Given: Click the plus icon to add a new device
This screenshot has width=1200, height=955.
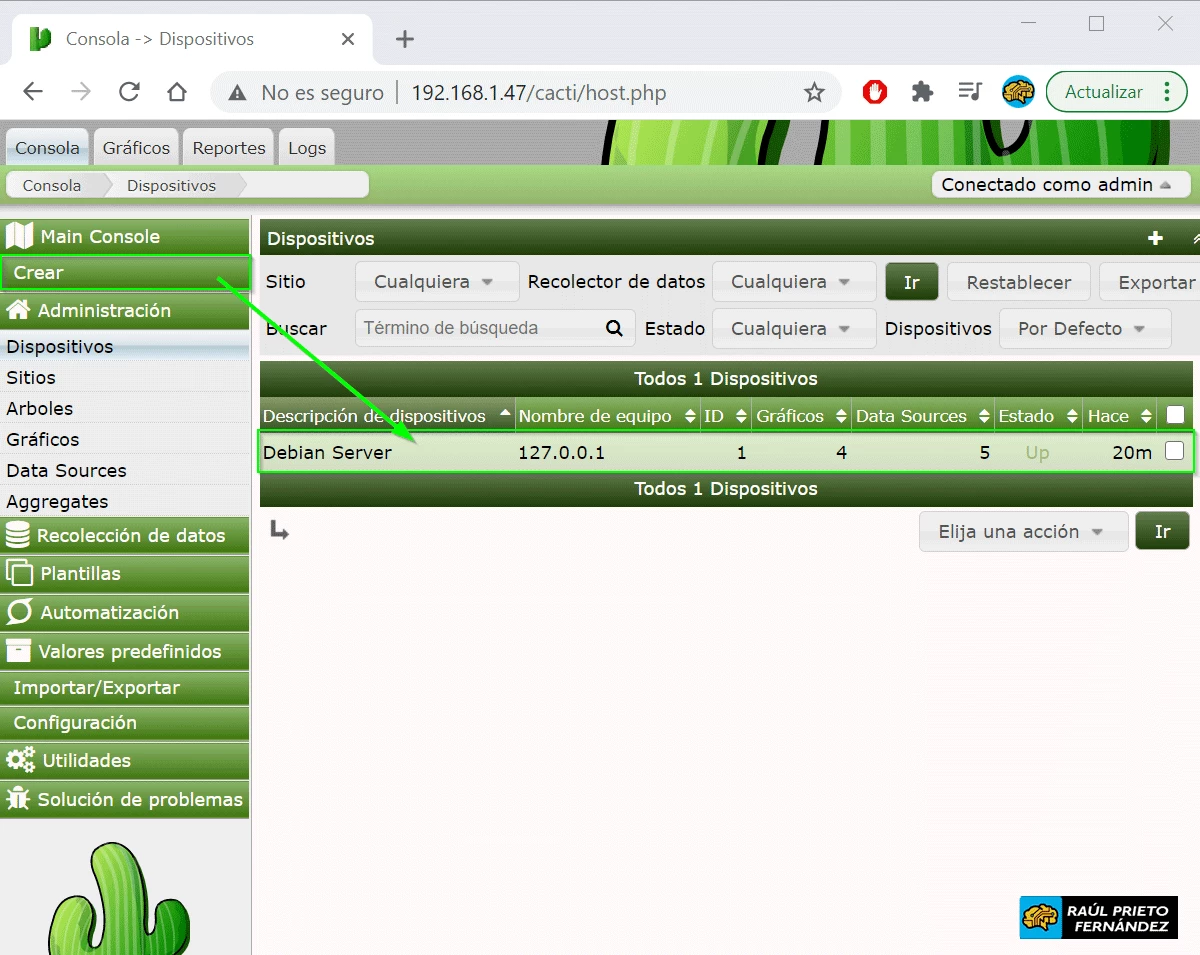Looking at the screenshot, I should point(1155,239).
